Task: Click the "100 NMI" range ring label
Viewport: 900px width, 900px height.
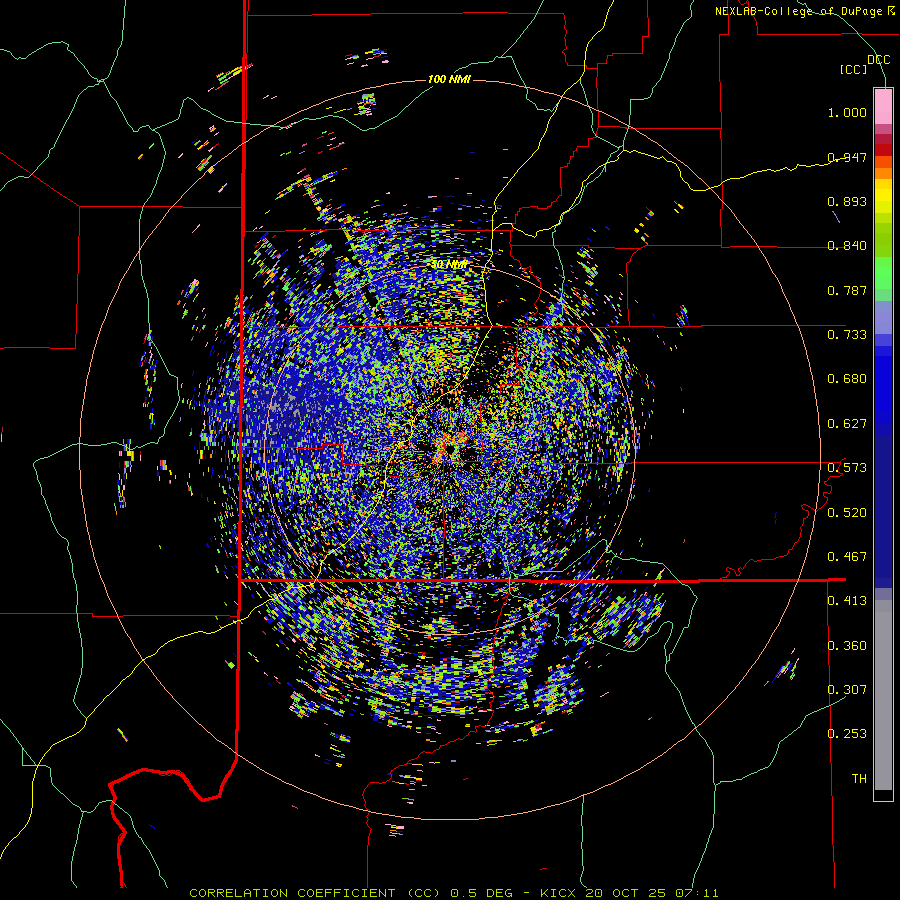Action: click(x=449, y=79)
